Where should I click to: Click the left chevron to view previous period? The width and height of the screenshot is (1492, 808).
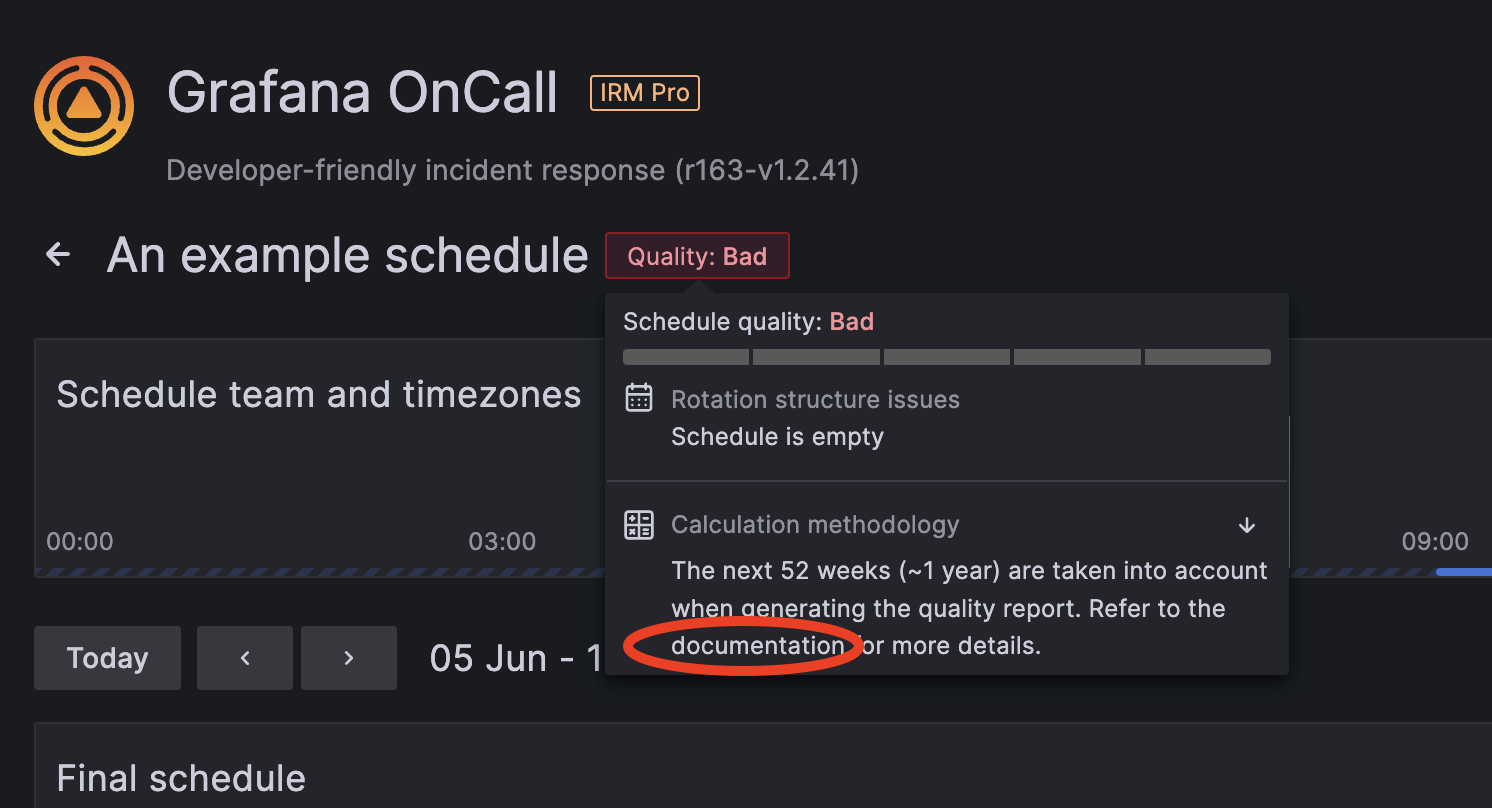pos(244,657)
